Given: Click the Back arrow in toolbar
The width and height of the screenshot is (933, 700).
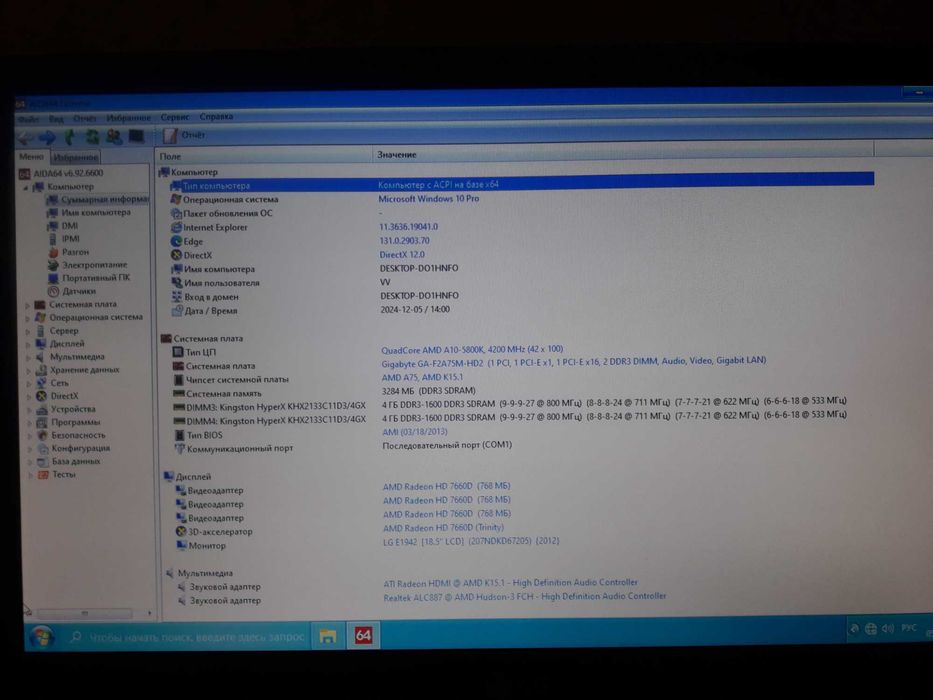Looking at the screenshot, I should click(x=26, y=139).
